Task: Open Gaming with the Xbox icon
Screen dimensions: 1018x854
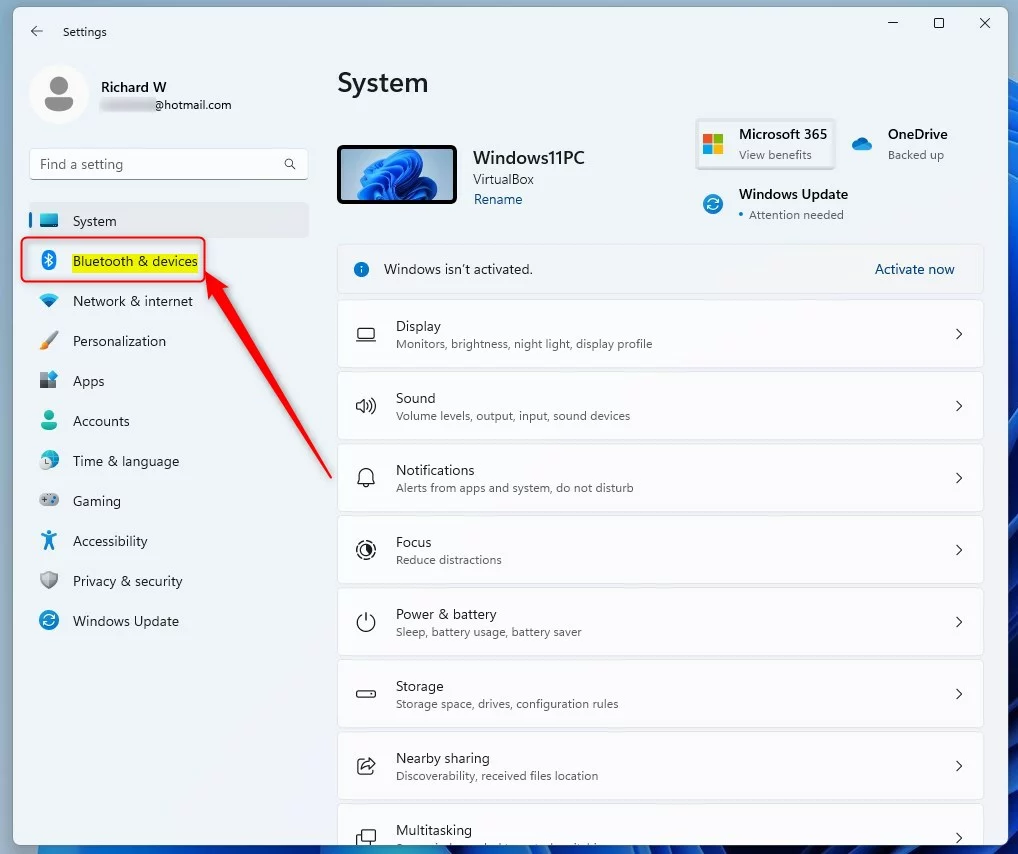Action: coord(49,501)
